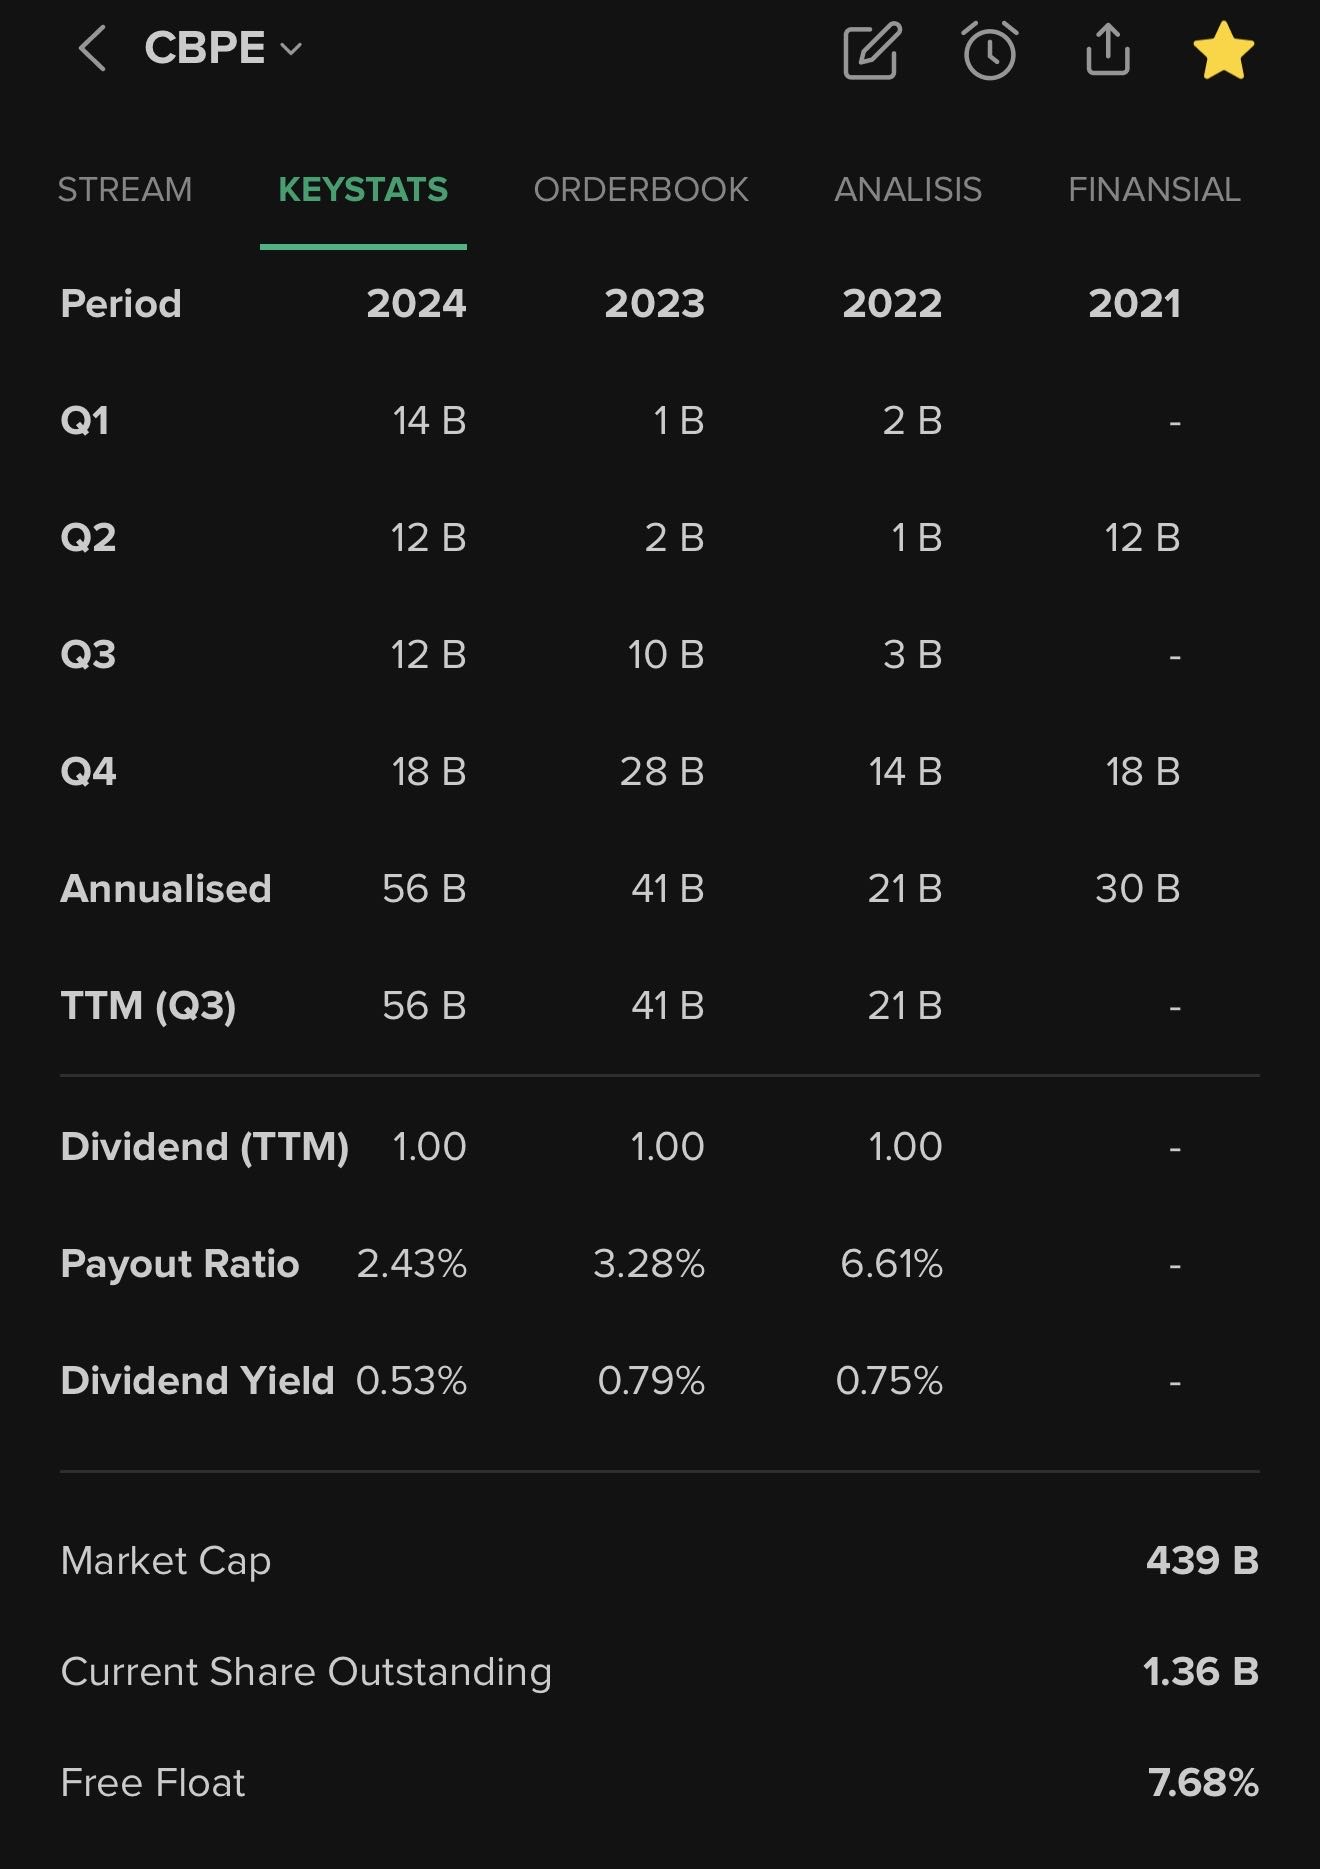
Task: Tap the Dividend Yield row label
Action: coord(197,1380)
